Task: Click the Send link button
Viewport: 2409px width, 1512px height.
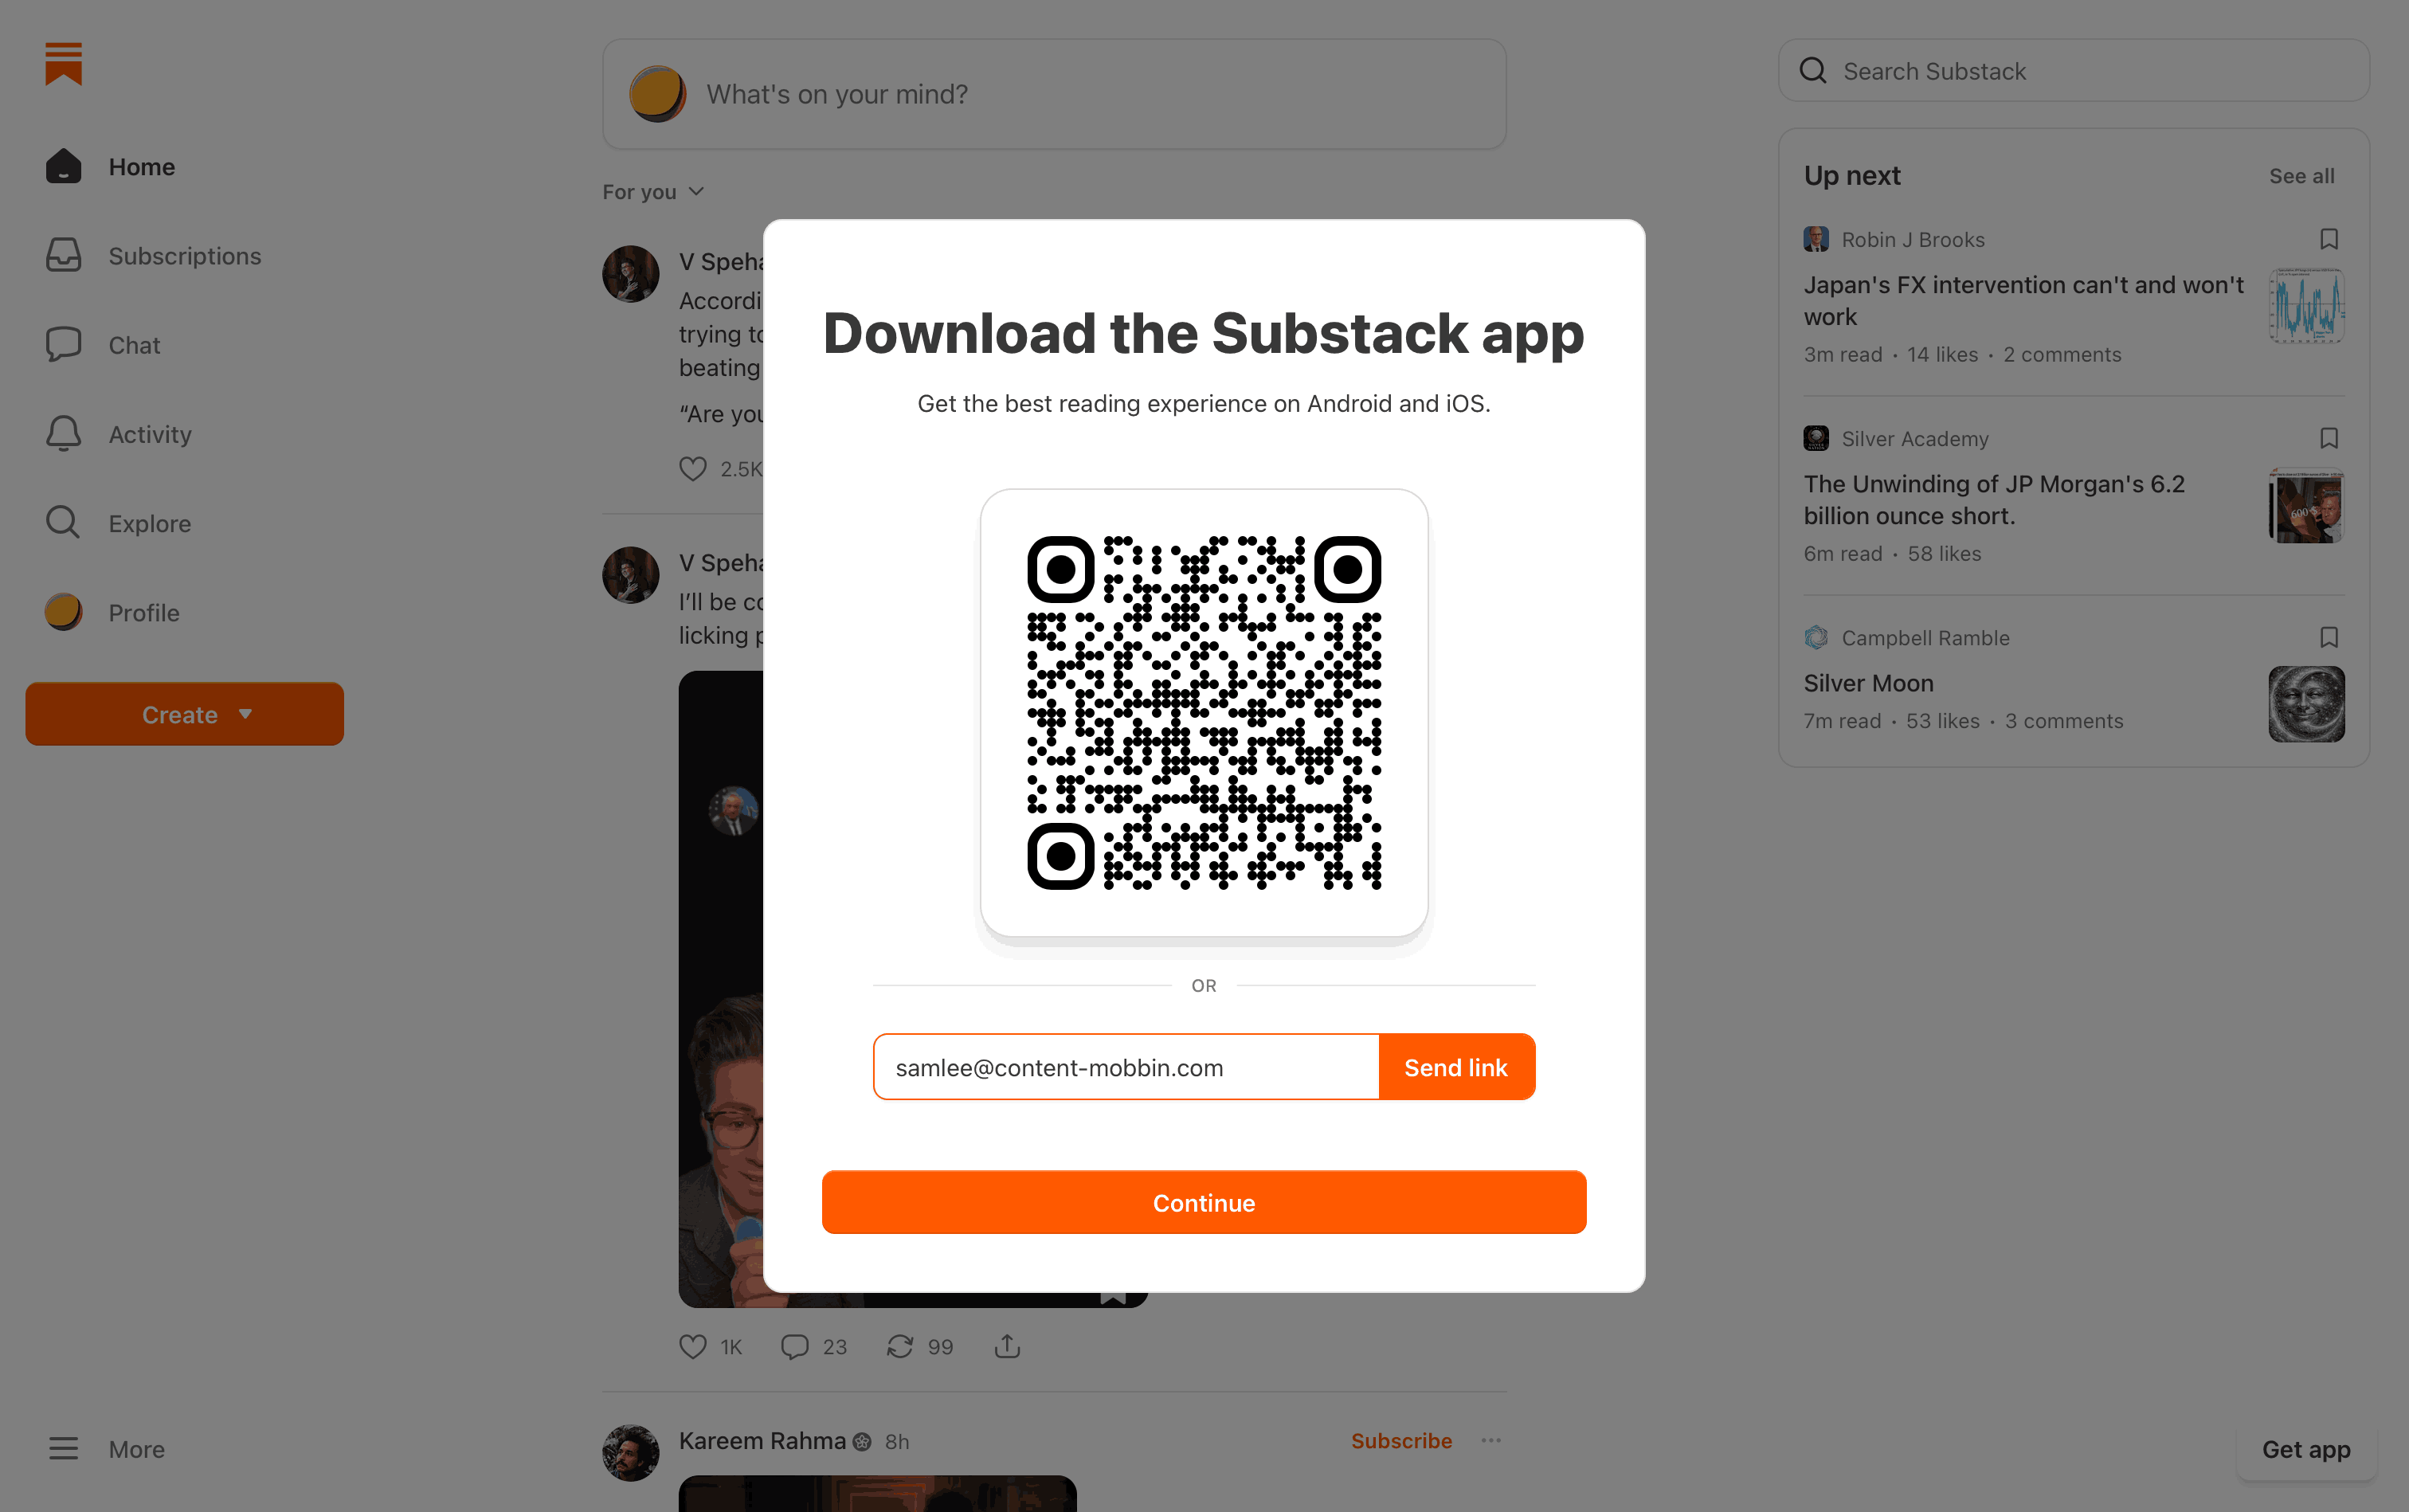Action: pos(1455,1067)
